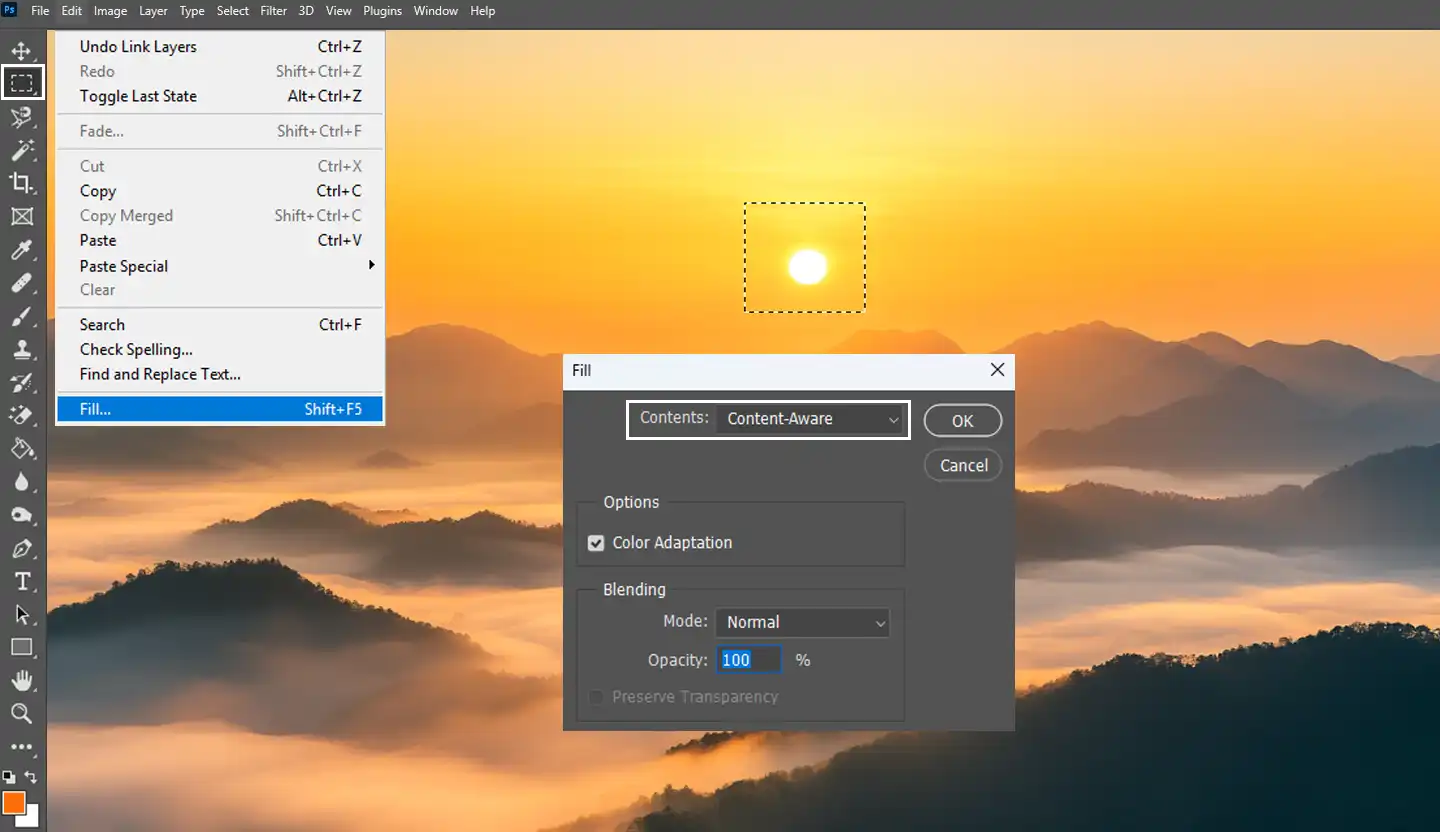Toggle the Color Adaptation checkbox

(x=596, y=543)
